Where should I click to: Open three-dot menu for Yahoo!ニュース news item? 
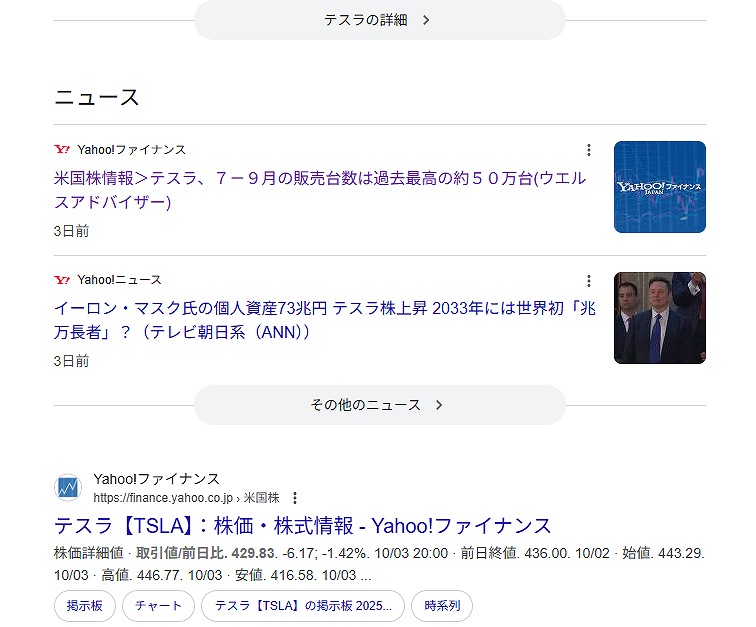pyautogui.click(x=589, y=281)
